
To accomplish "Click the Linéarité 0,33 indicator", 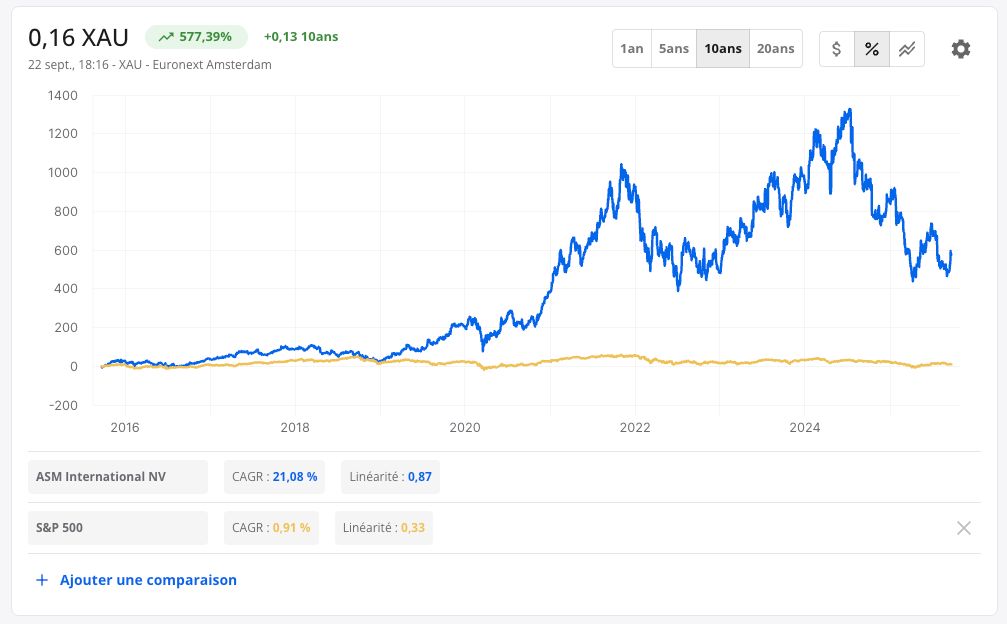I will (384, 528).
